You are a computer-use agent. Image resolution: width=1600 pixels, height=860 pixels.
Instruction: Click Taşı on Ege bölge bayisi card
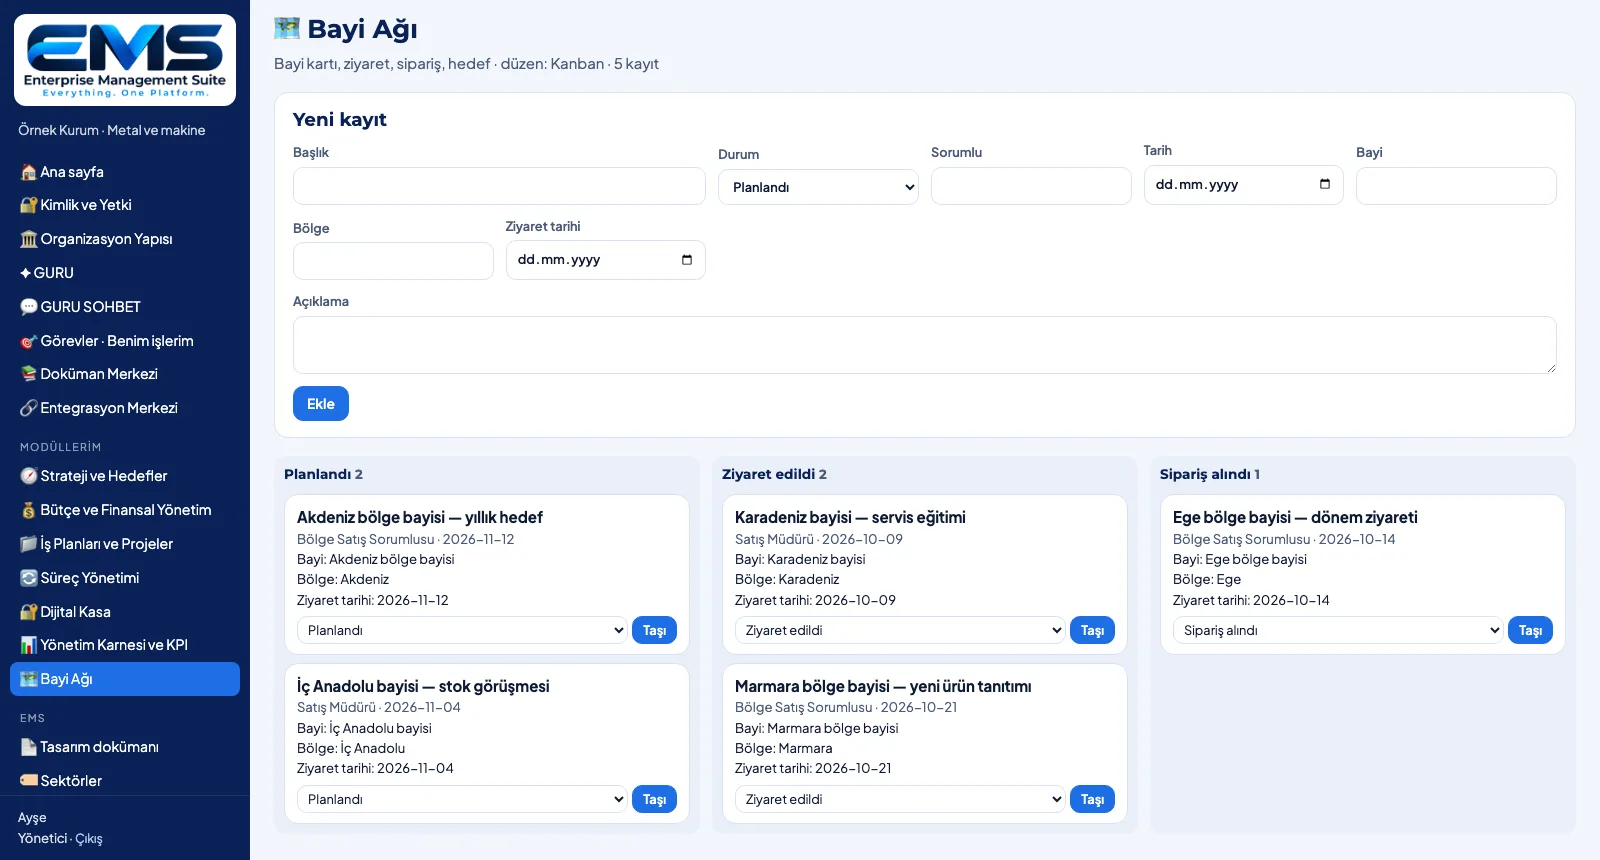(x=1530, y=630)
